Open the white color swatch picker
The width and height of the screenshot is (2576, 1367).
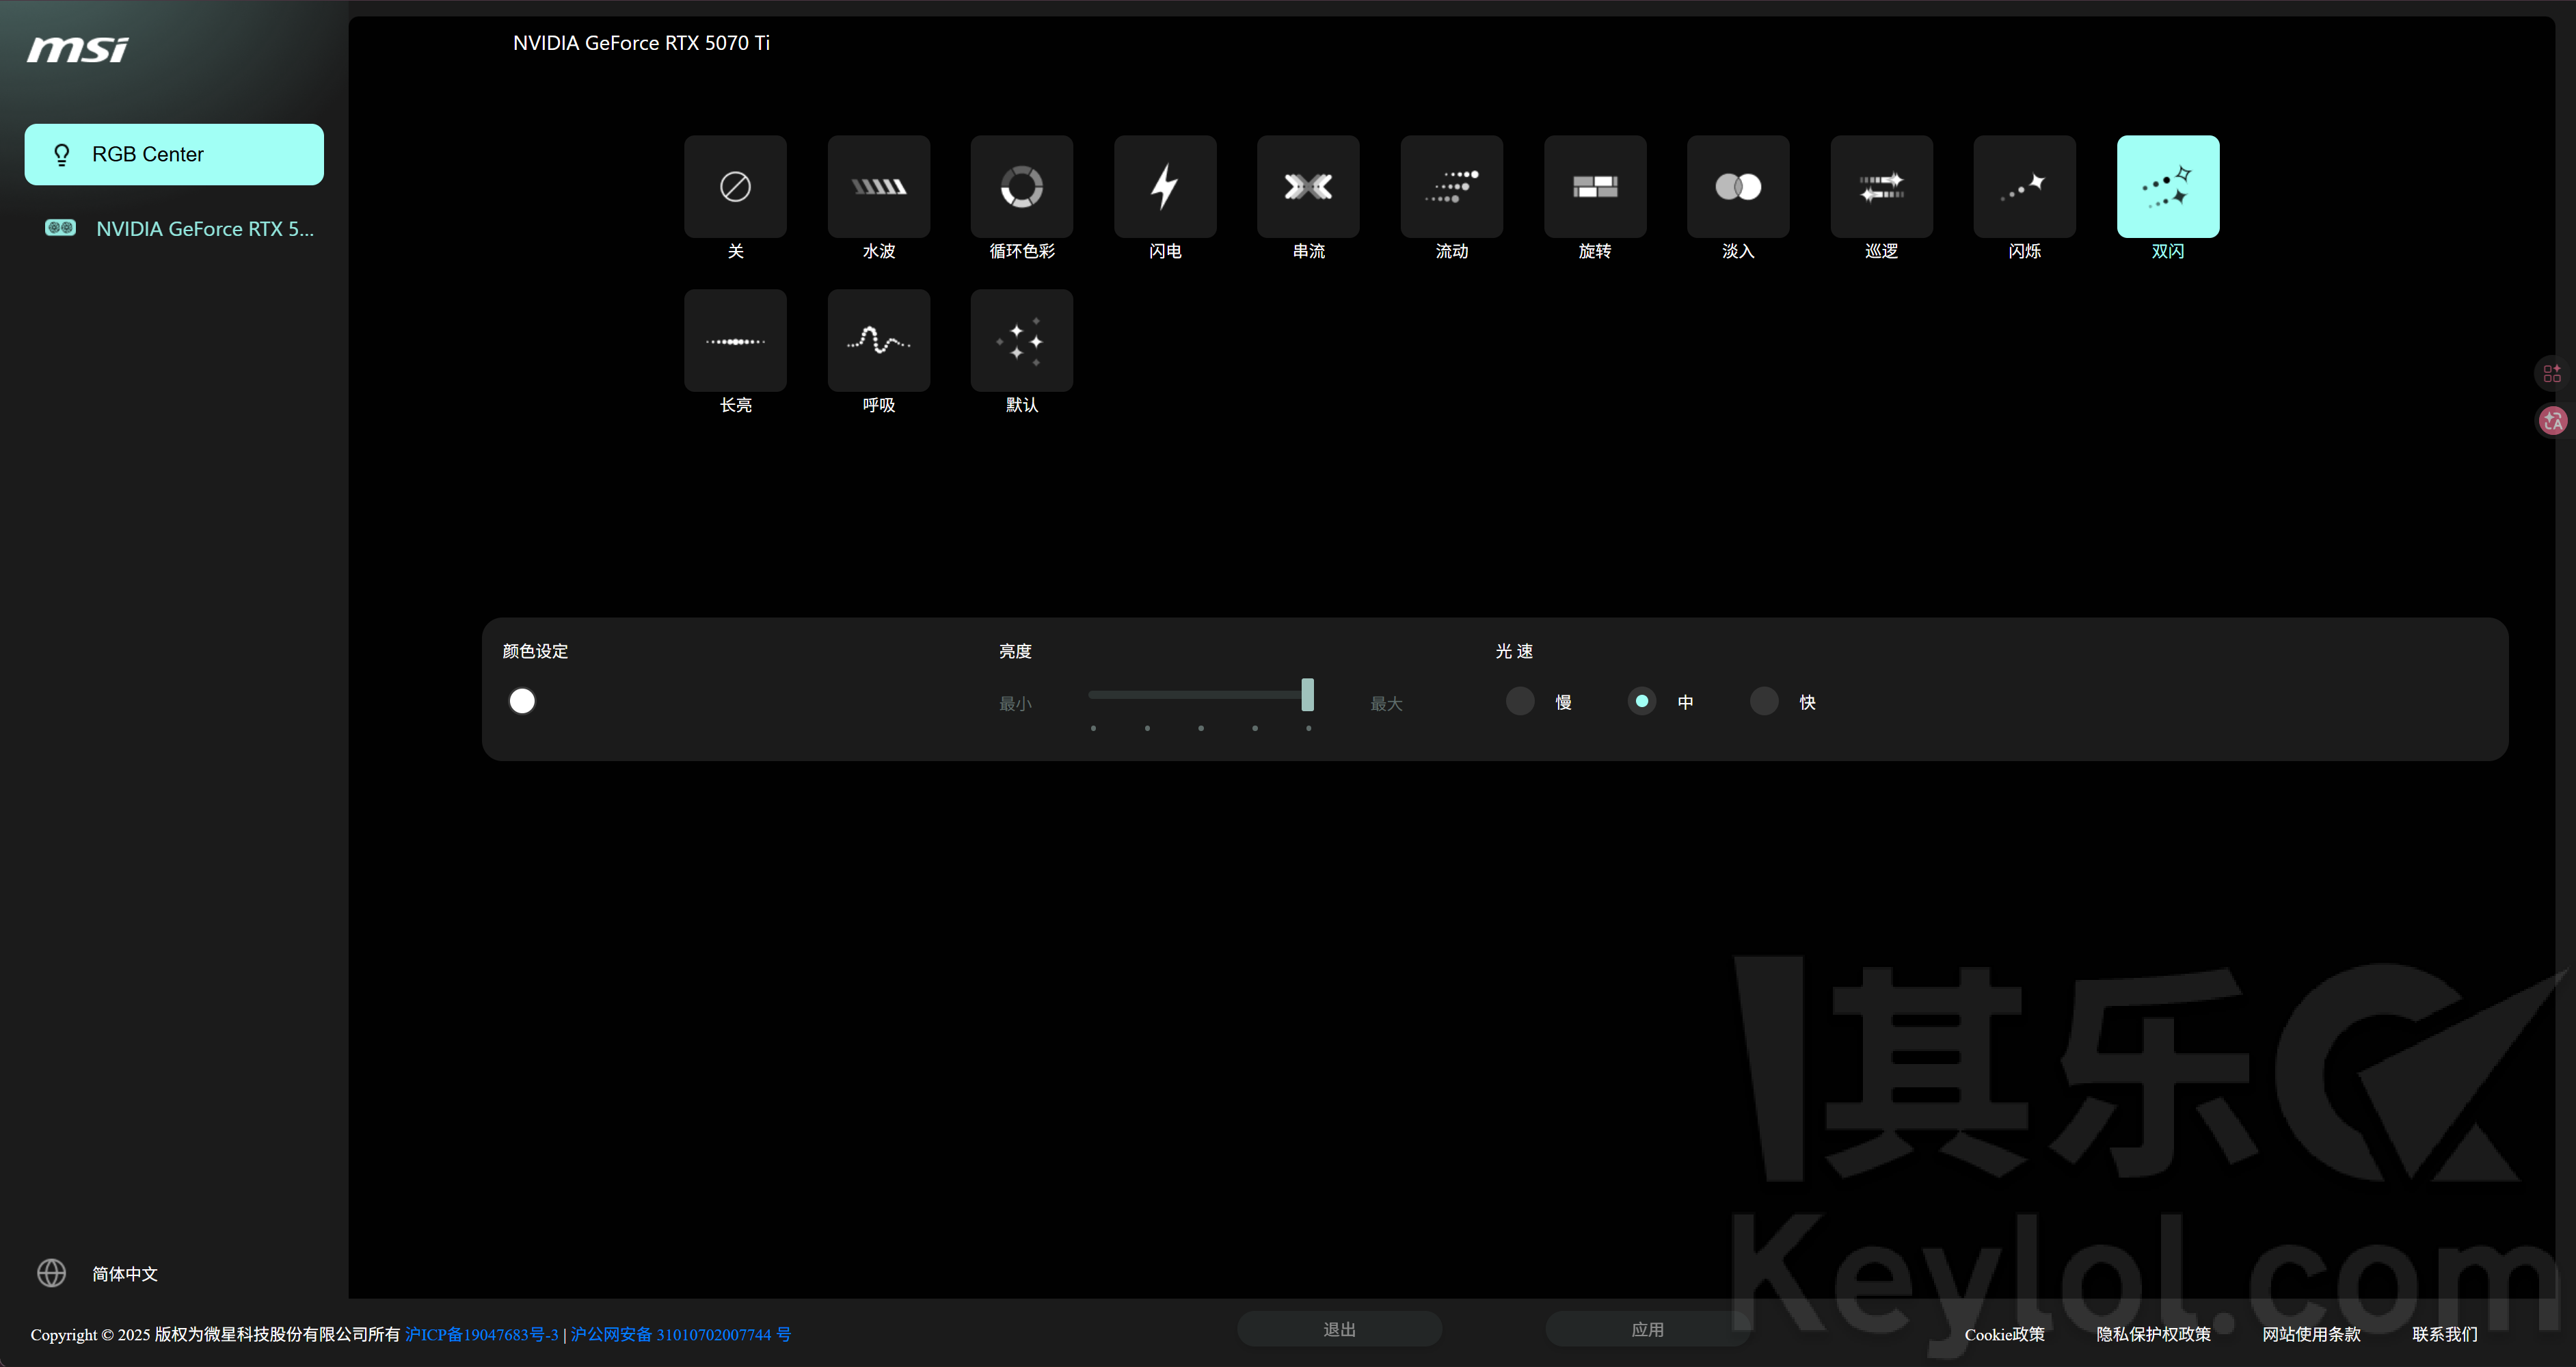[x=522, y=701]
